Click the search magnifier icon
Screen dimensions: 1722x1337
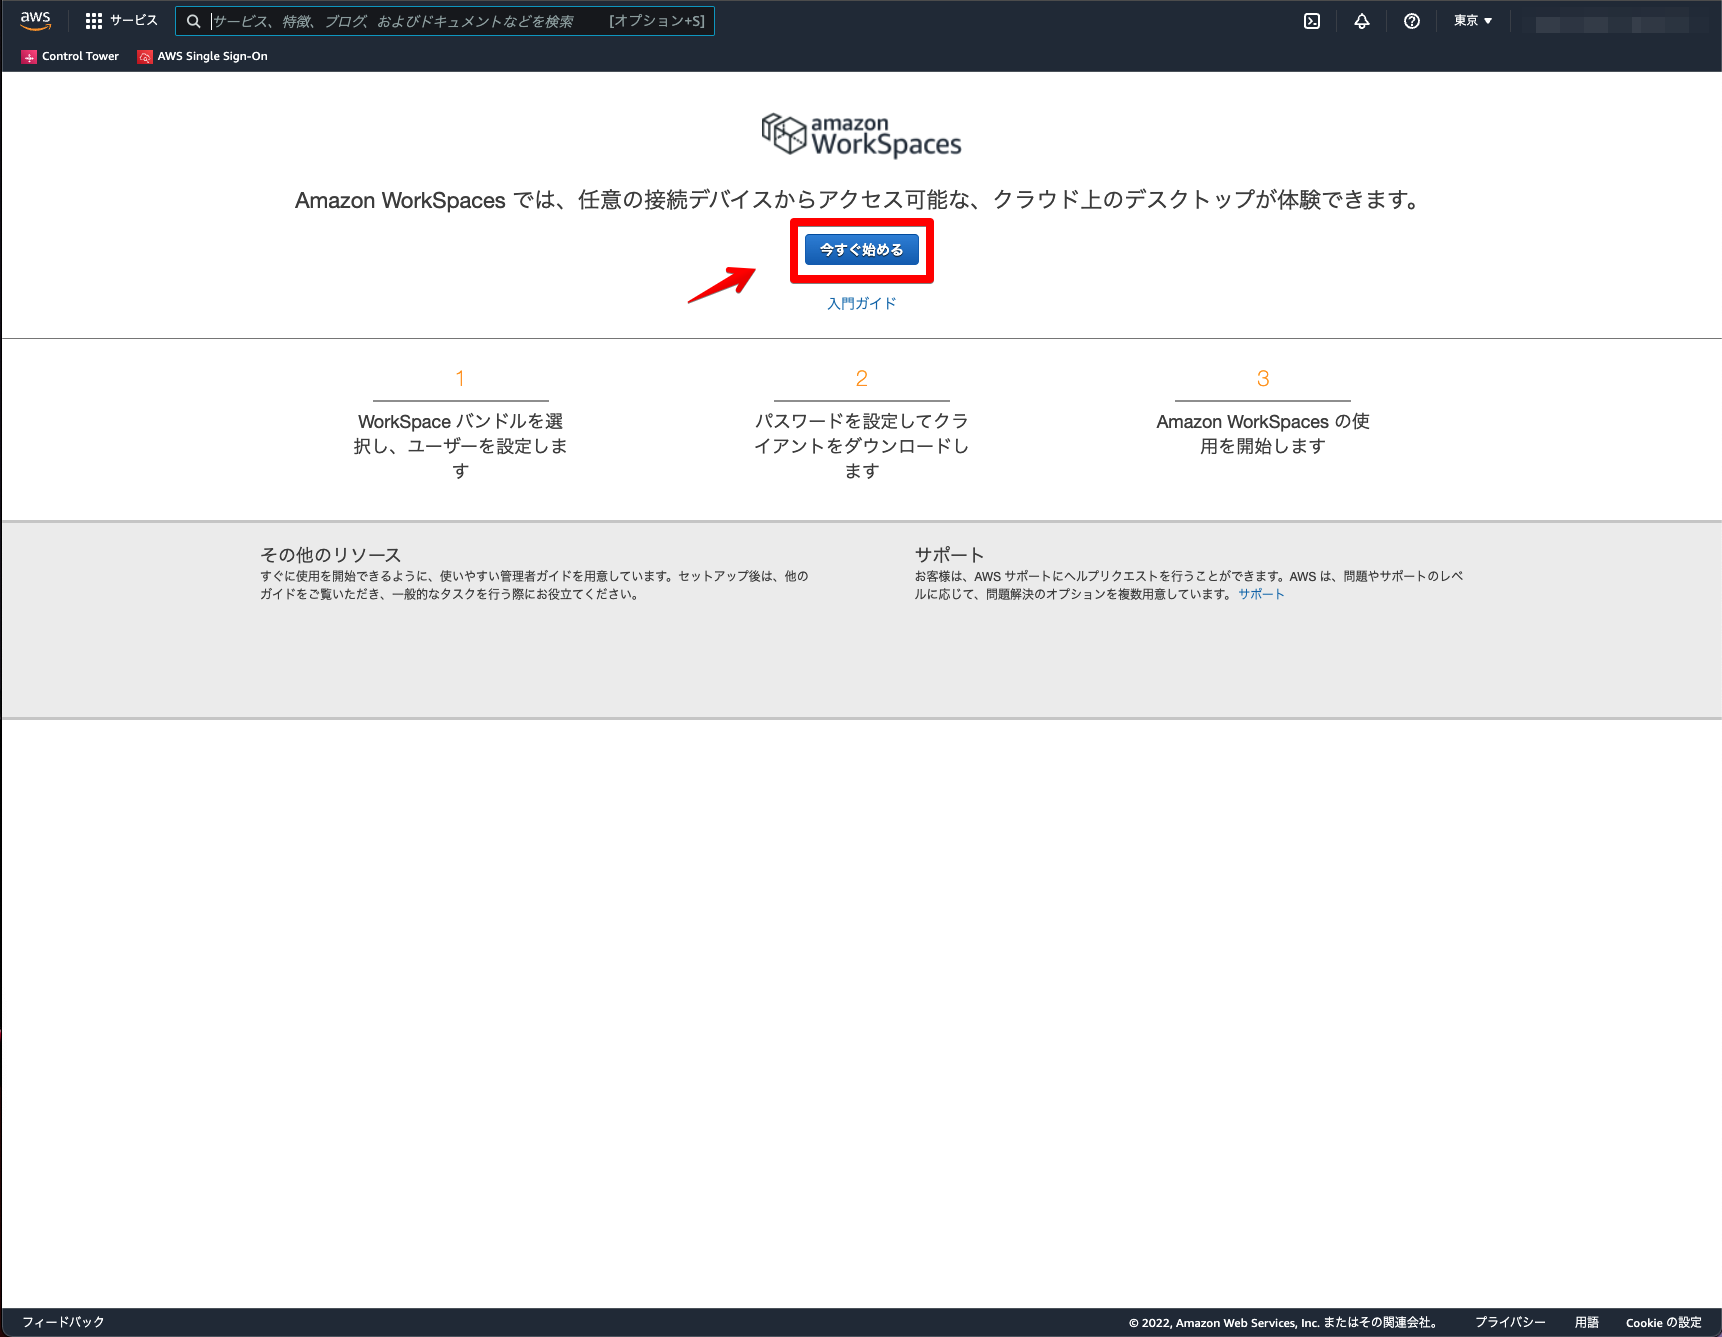coord(192,20)
